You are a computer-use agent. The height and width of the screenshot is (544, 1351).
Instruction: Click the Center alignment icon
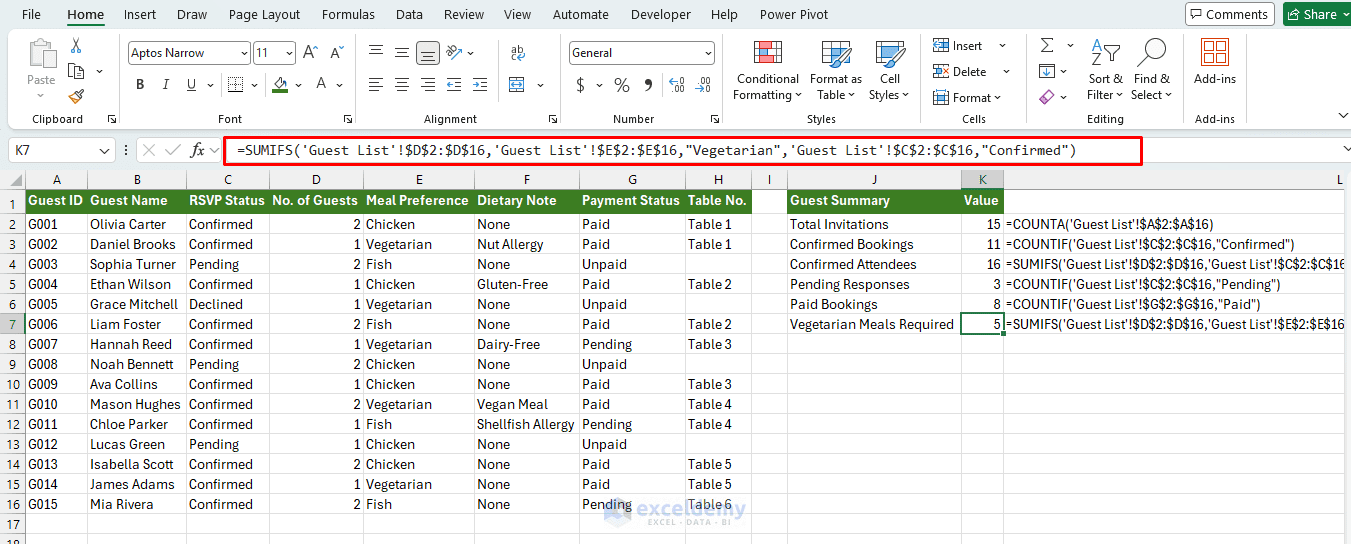click(402, 85)
